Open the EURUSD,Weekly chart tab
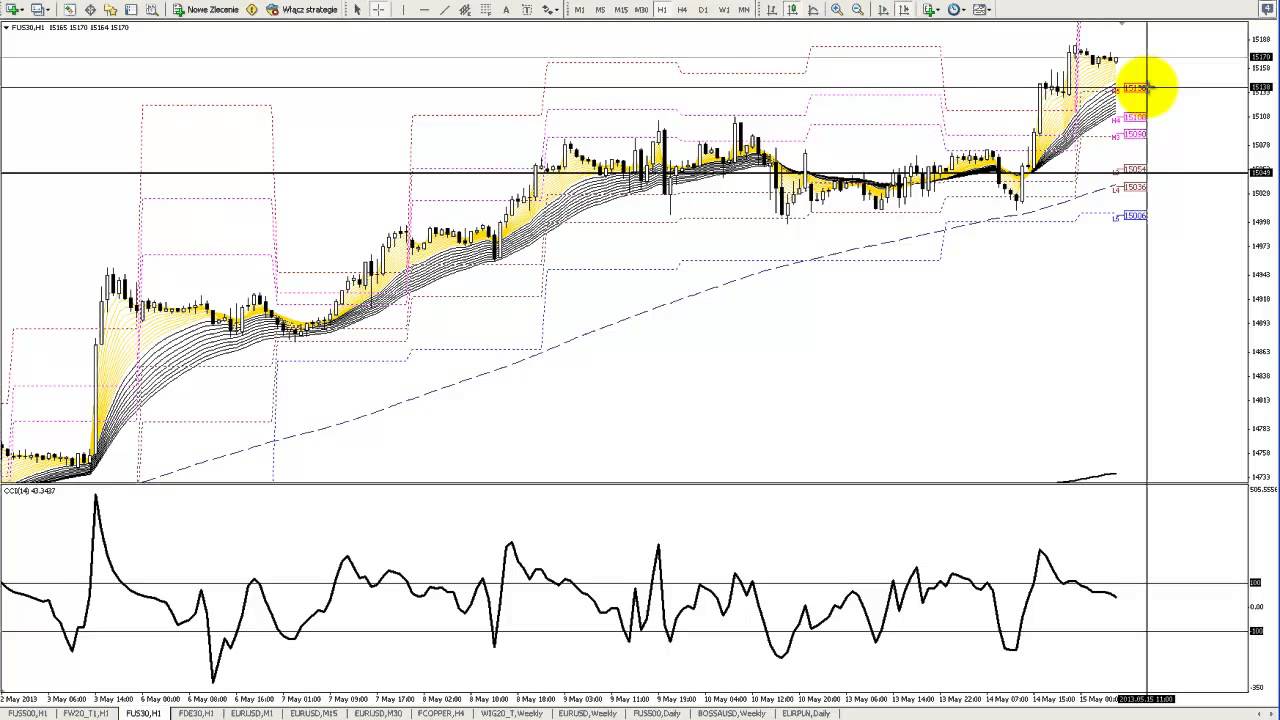 coord(588,713)
